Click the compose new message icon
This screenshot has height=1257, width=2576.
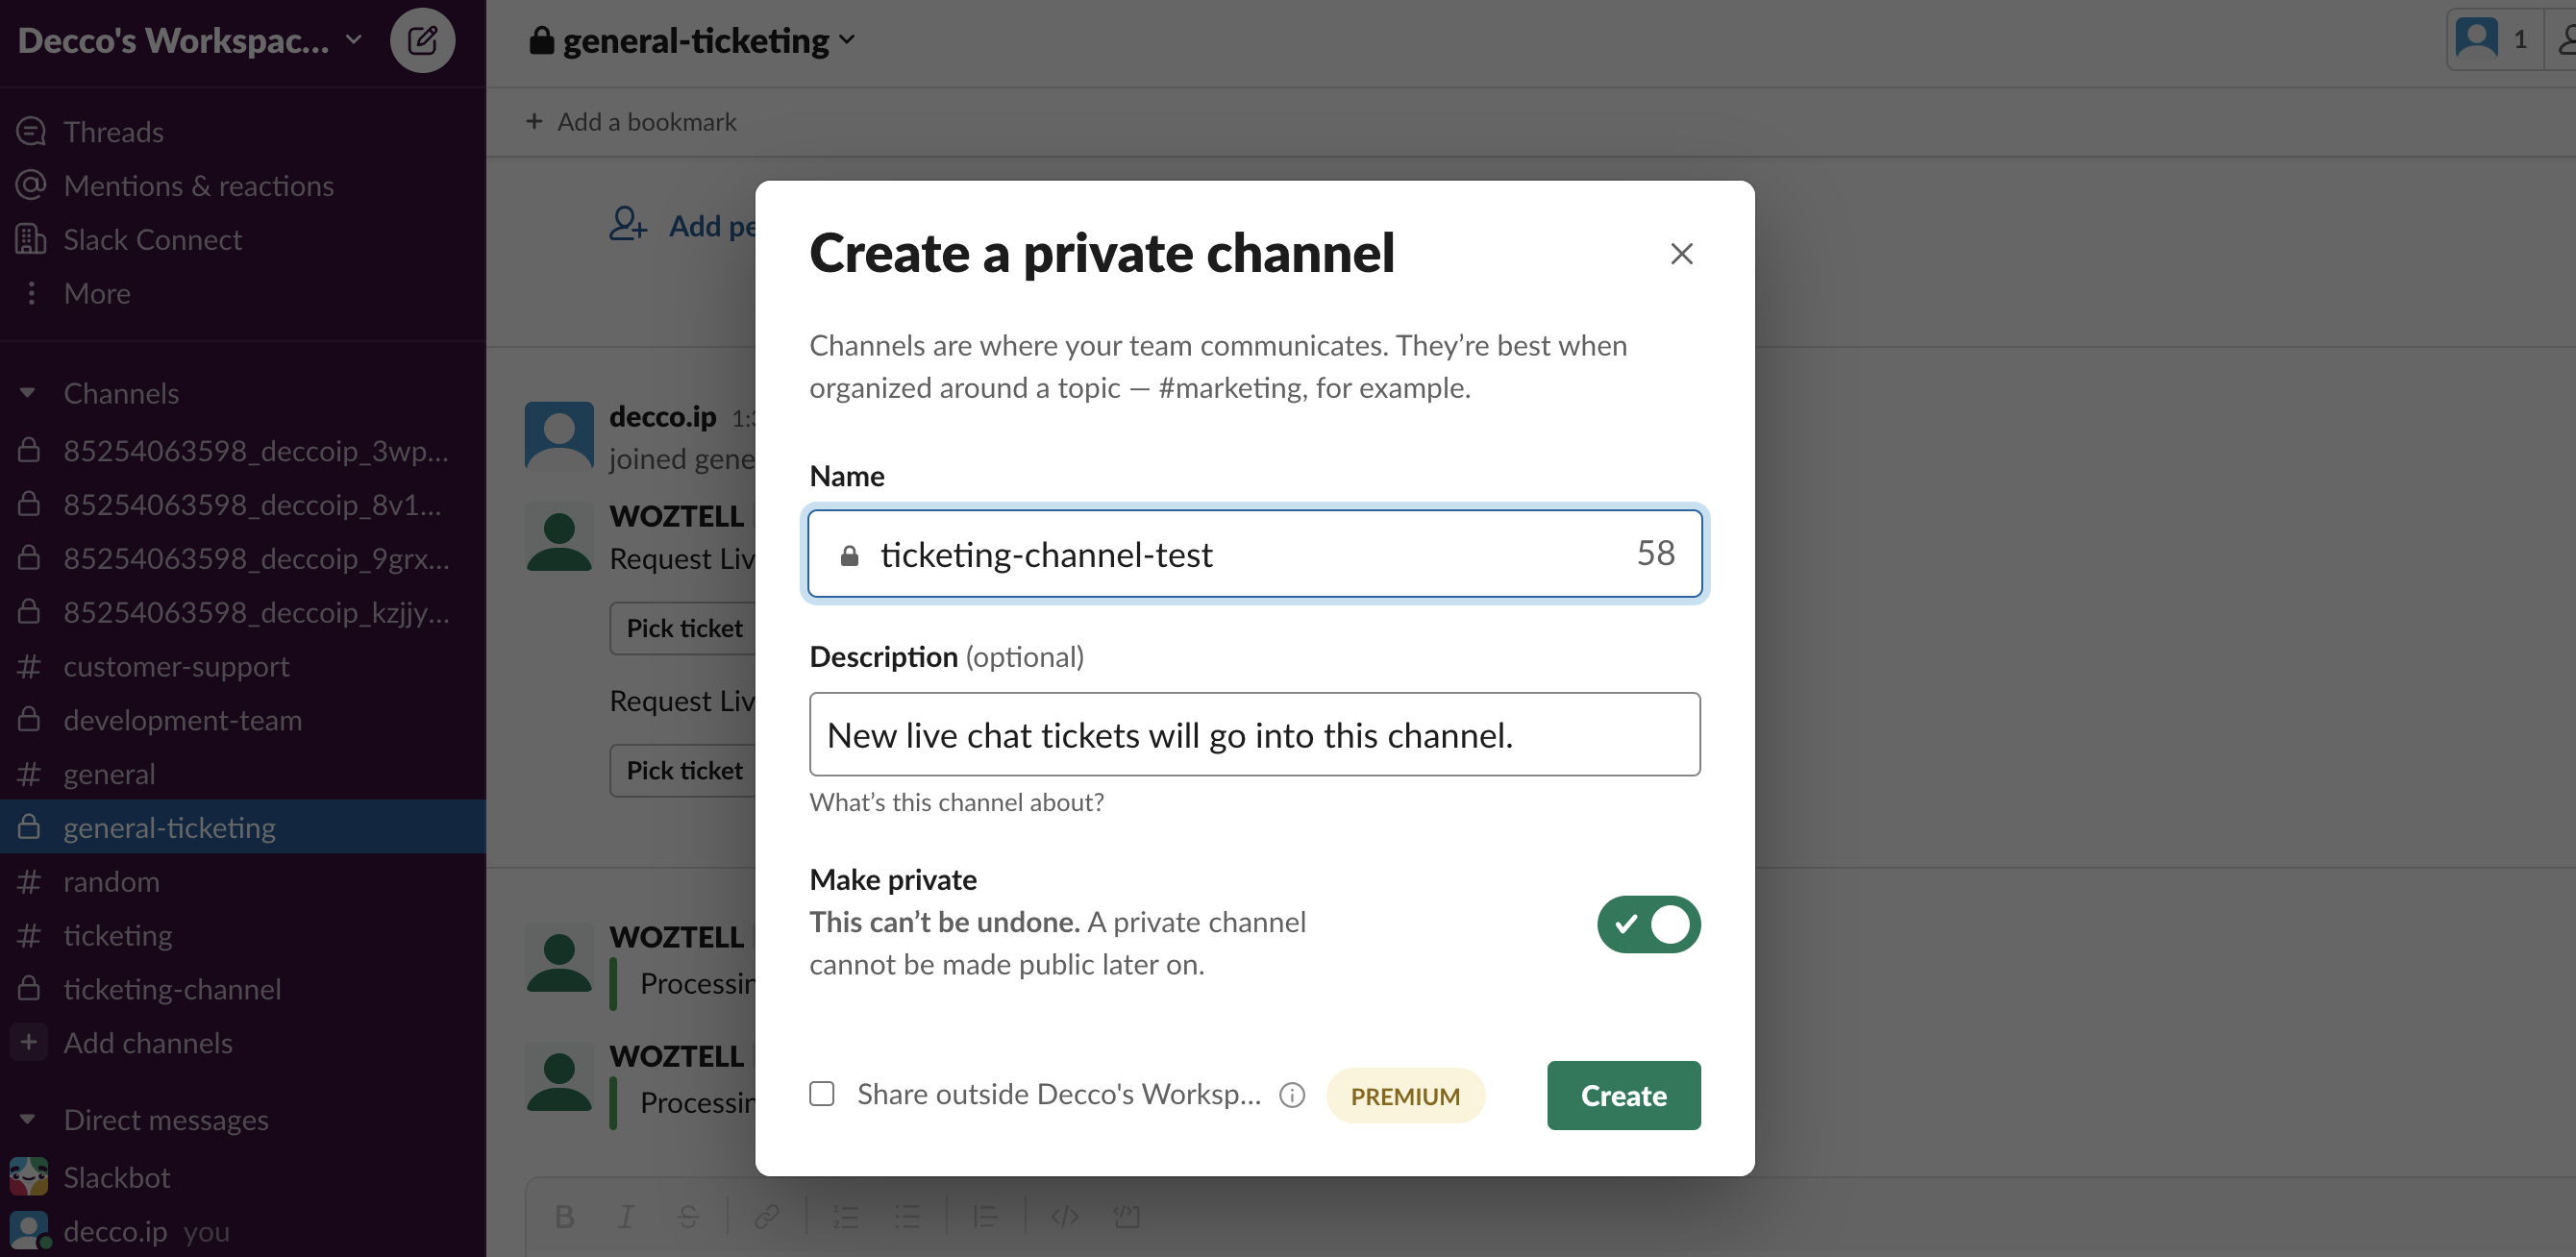pos(422,40)
